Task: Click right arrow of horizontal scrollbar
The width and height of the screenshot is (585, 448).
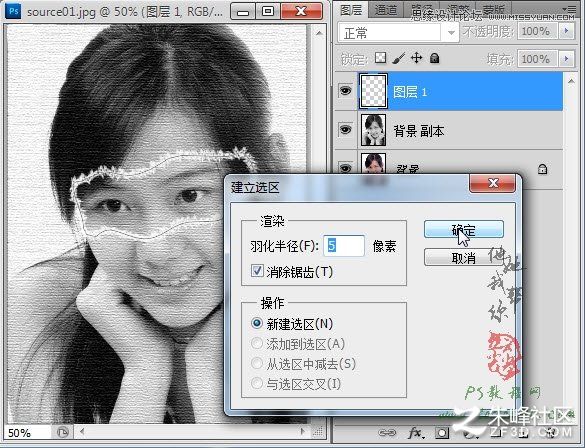Action: coord(303,432)
